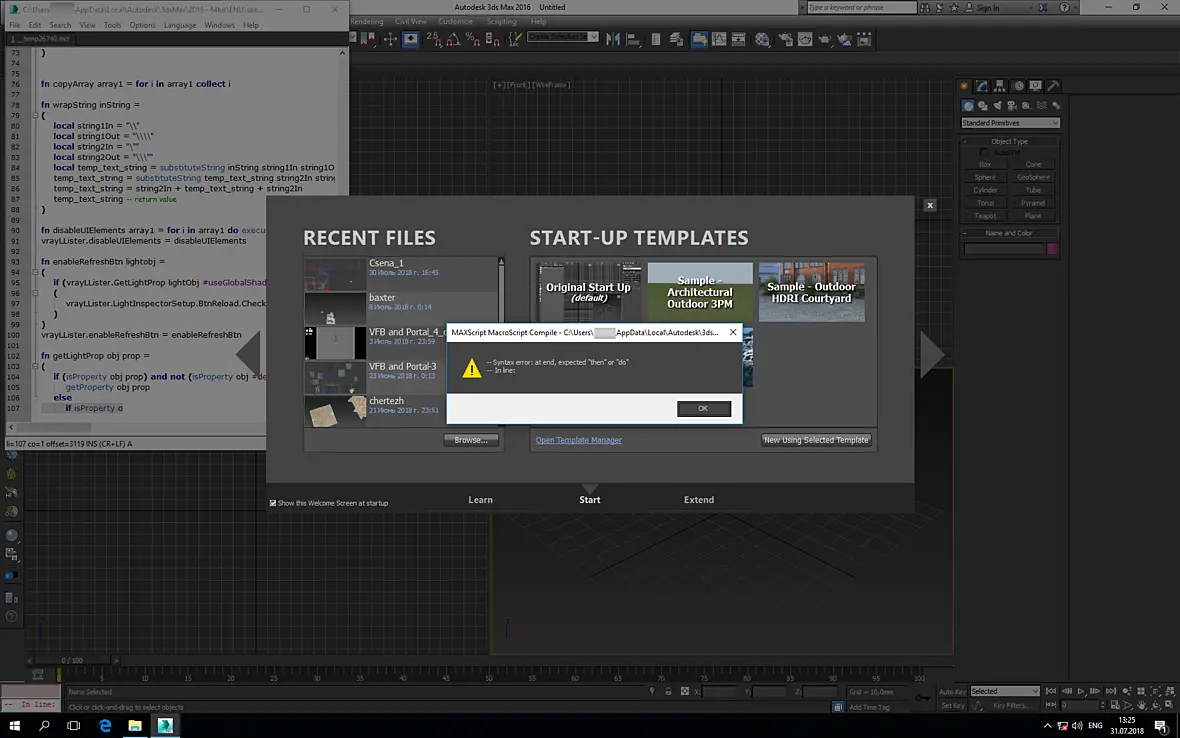Select the Lights category icon
Screen dimensions: 1180x738
click(x=997, y=106)
